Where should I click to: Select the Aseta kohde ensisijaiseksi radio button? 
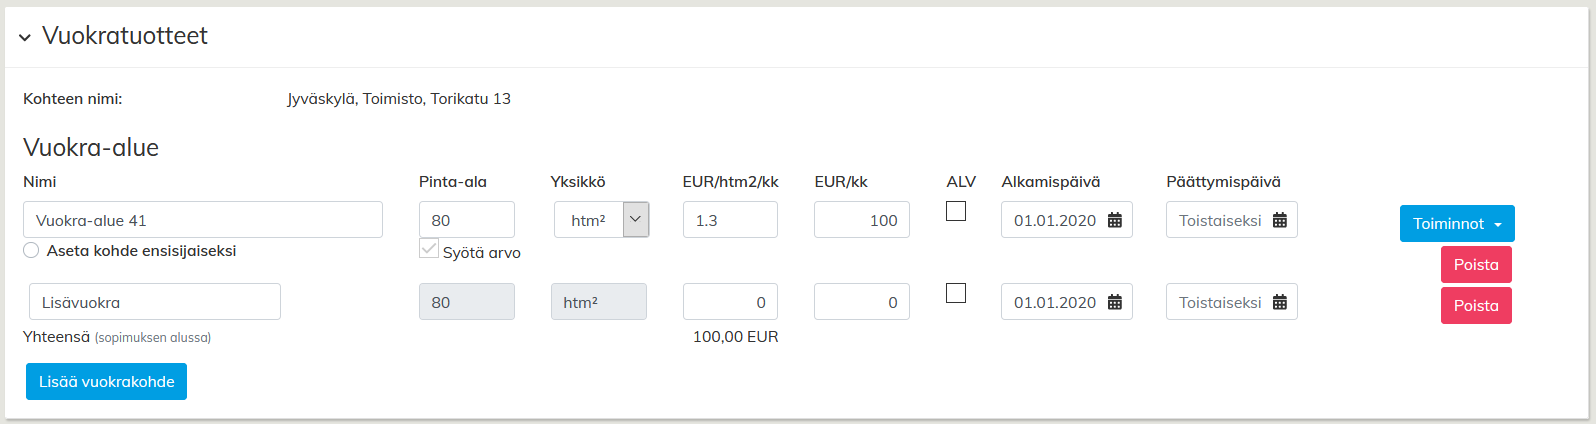(31, 251)
